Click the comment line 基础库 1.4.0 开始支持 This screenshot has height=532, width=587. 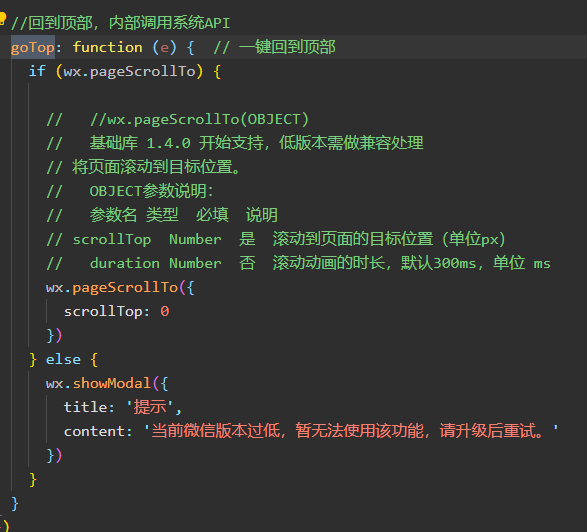point(235,143)
